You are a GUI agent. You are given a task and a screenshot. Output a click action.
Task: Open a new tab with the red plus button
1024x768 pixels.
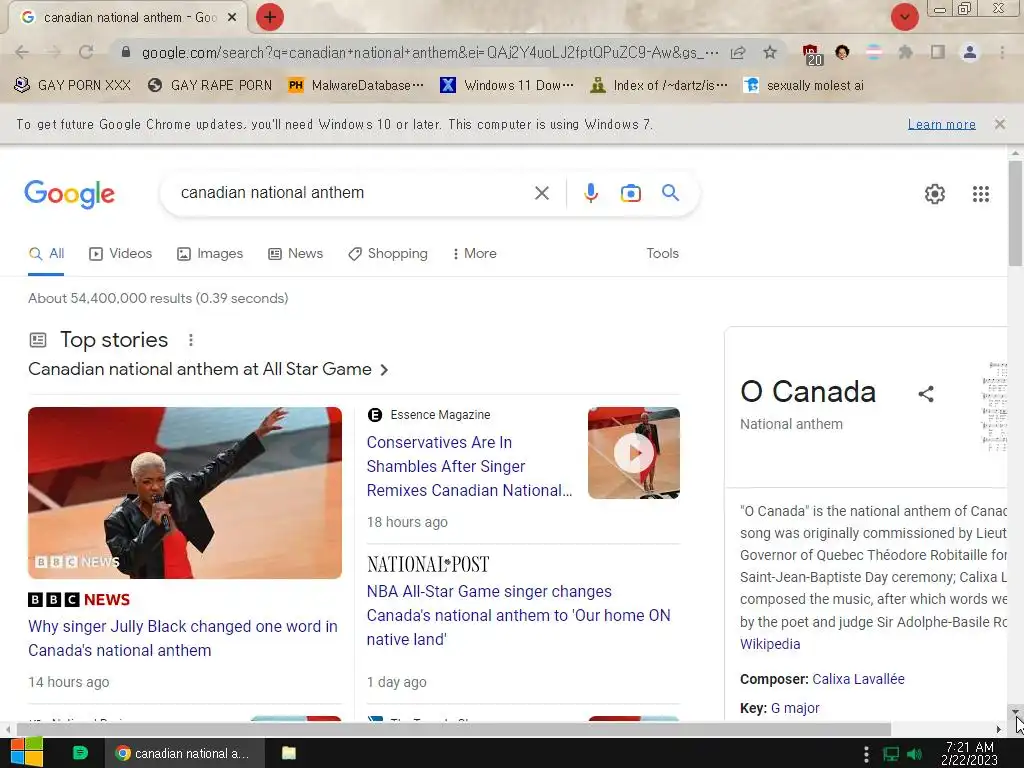coord(270,17)
